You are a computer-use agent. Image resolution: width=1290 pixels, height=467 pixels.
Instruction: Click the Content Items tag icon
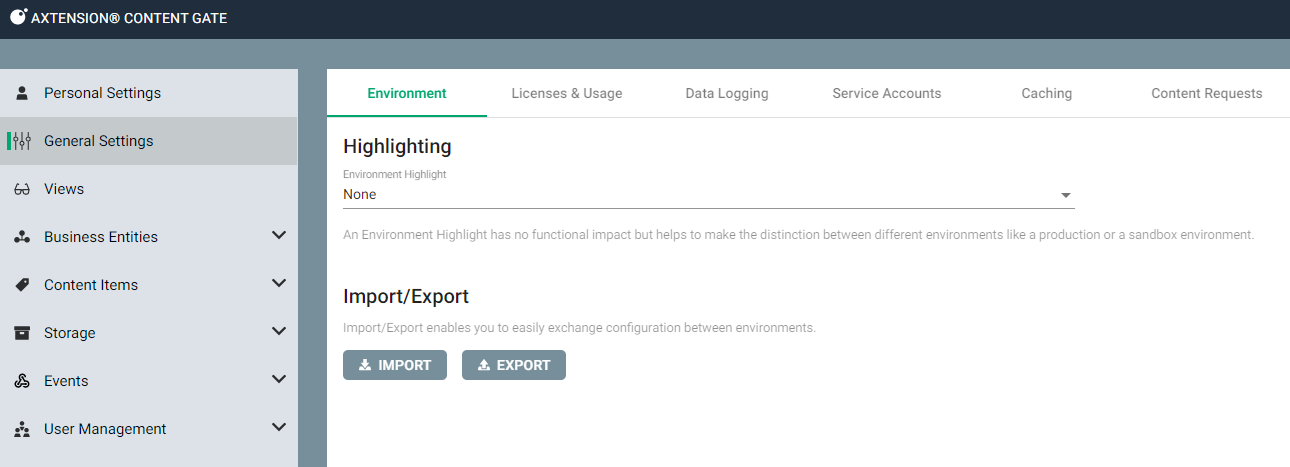[x=22, y=285]
